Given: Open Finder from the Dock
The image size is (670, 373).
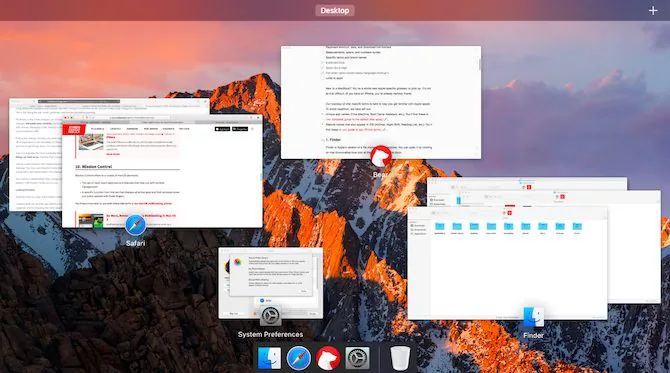Looking at the screenshot, I should [270, 358].
